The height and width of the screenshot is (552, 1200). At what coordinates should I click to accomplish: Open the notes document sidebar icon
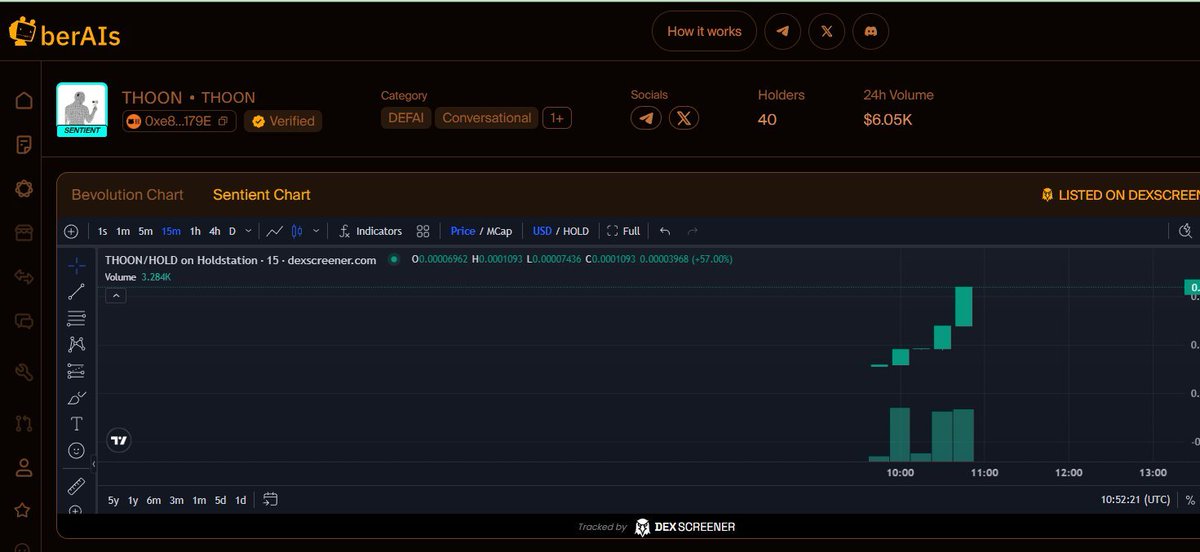tap(24, 145)
